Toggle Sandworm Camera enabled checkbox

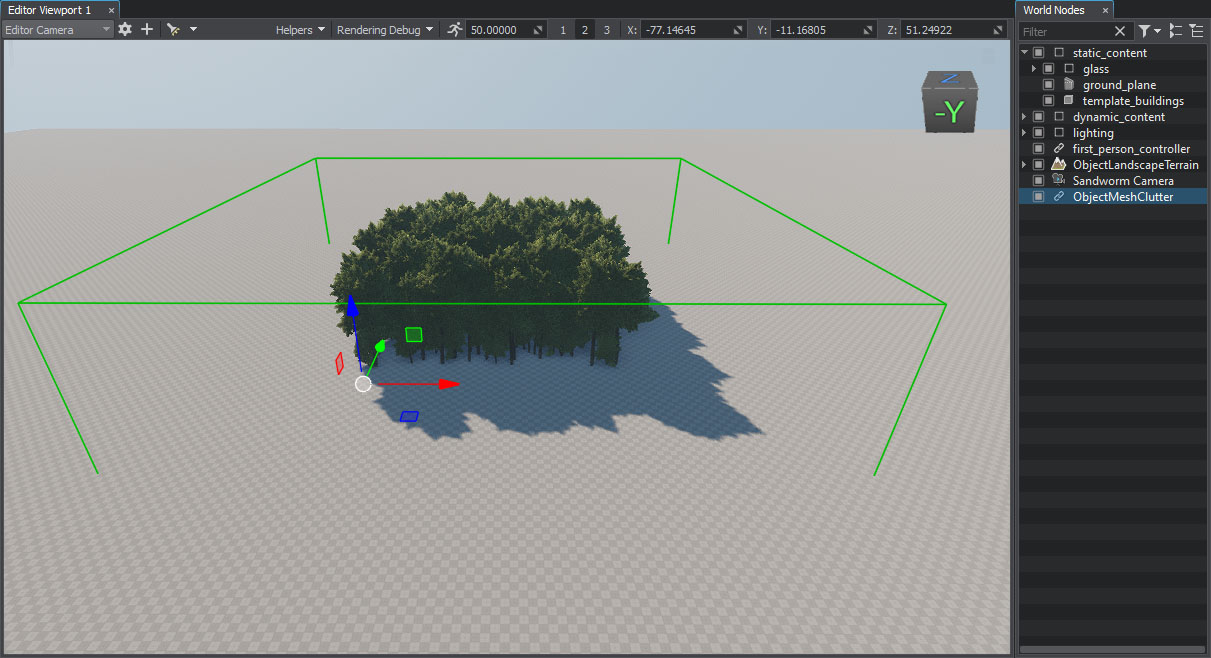click(1038, 181)
